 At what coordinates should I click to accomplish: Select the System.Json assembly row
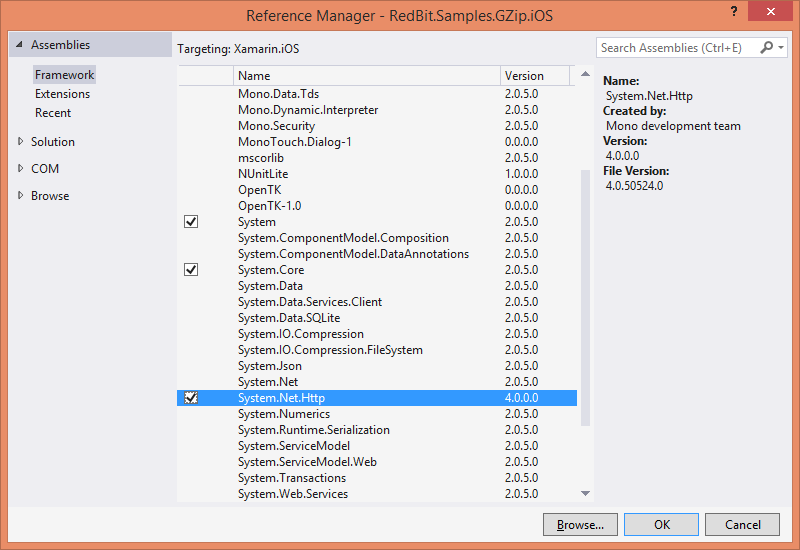377,366
